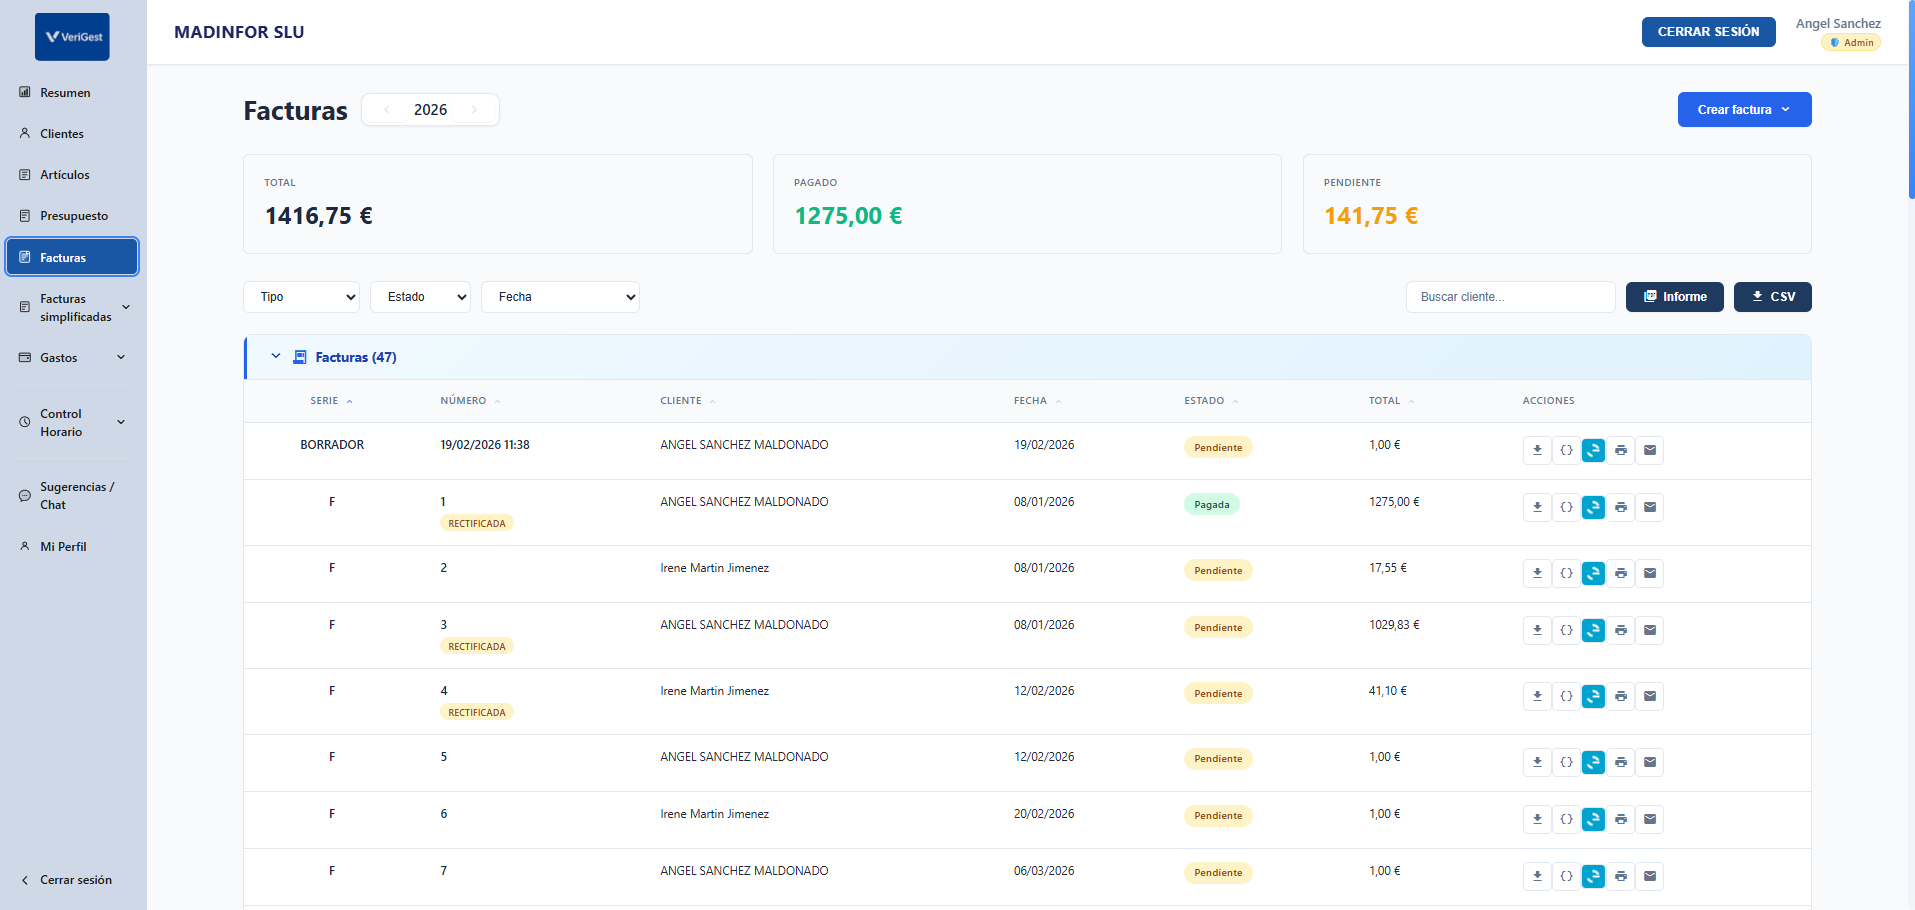
Task: Click curly braces icon for invoice number 3
Action: point(1566,630)
